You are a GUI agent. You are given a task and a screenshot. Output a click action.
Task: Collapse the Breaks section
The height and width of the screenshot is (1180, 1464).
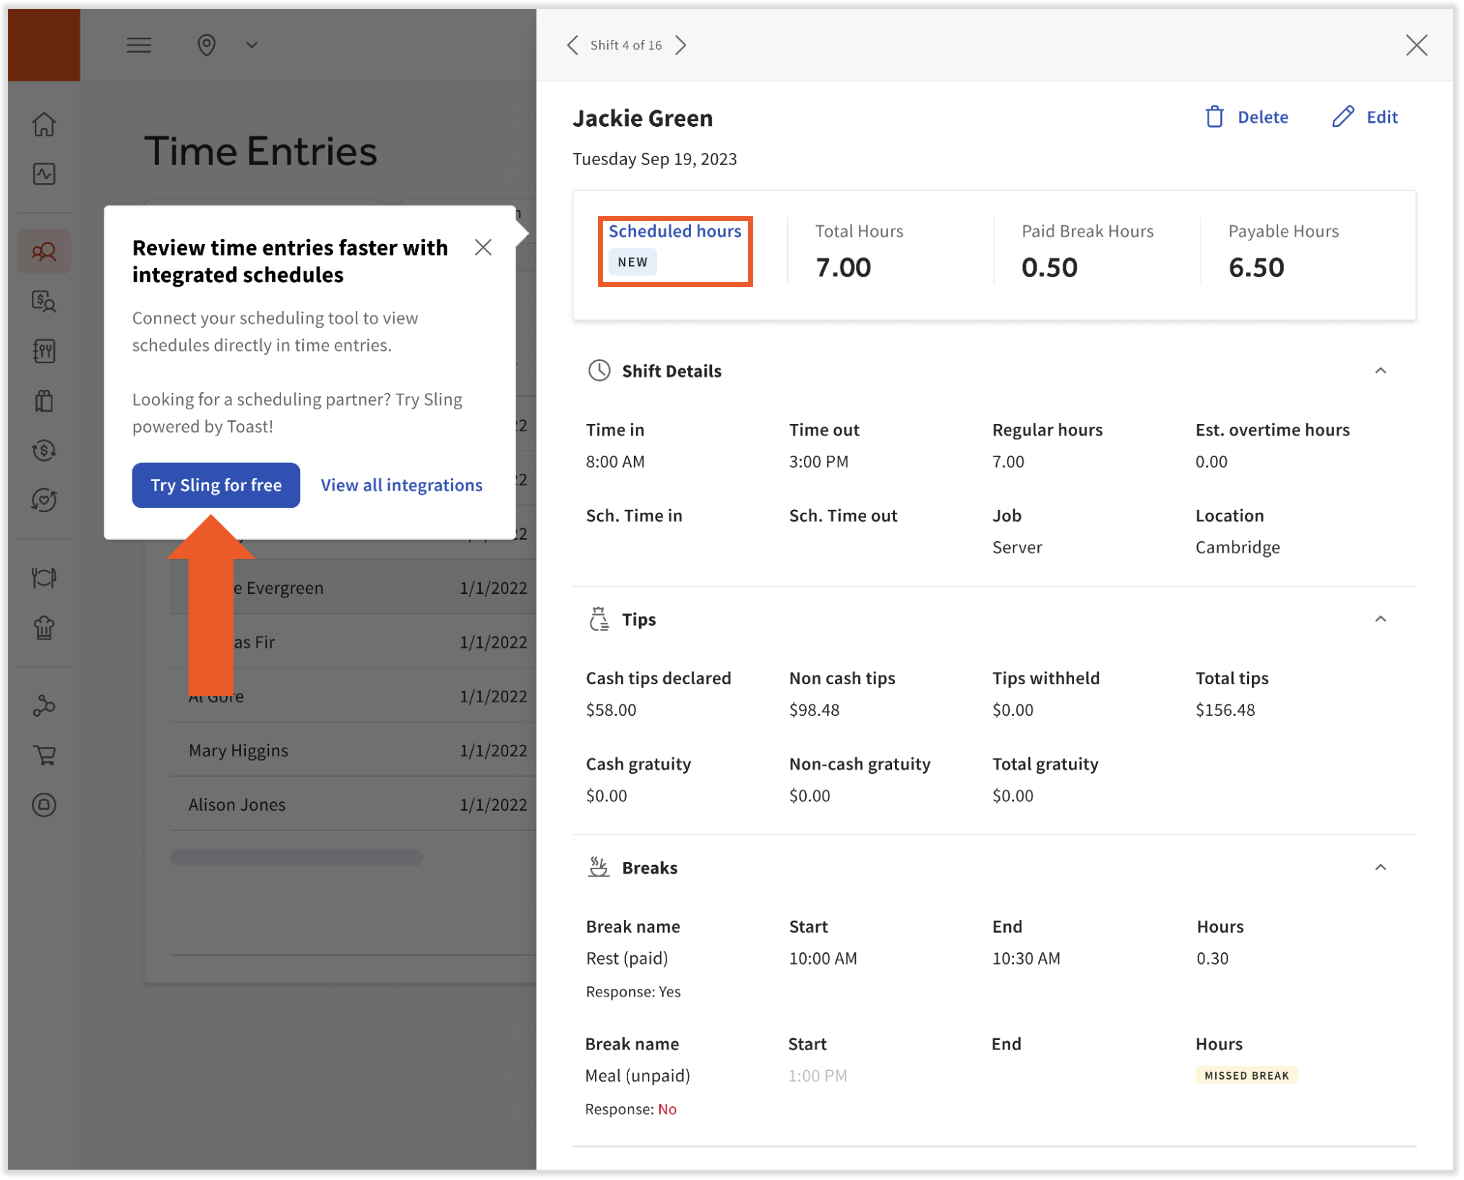pyautogui.click(x=1381, y=867)
